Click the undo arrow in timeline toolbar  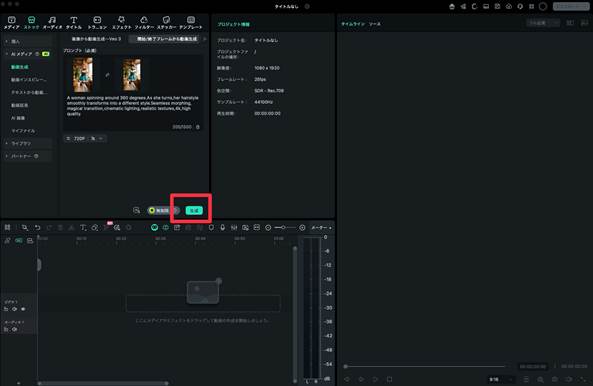37,227
